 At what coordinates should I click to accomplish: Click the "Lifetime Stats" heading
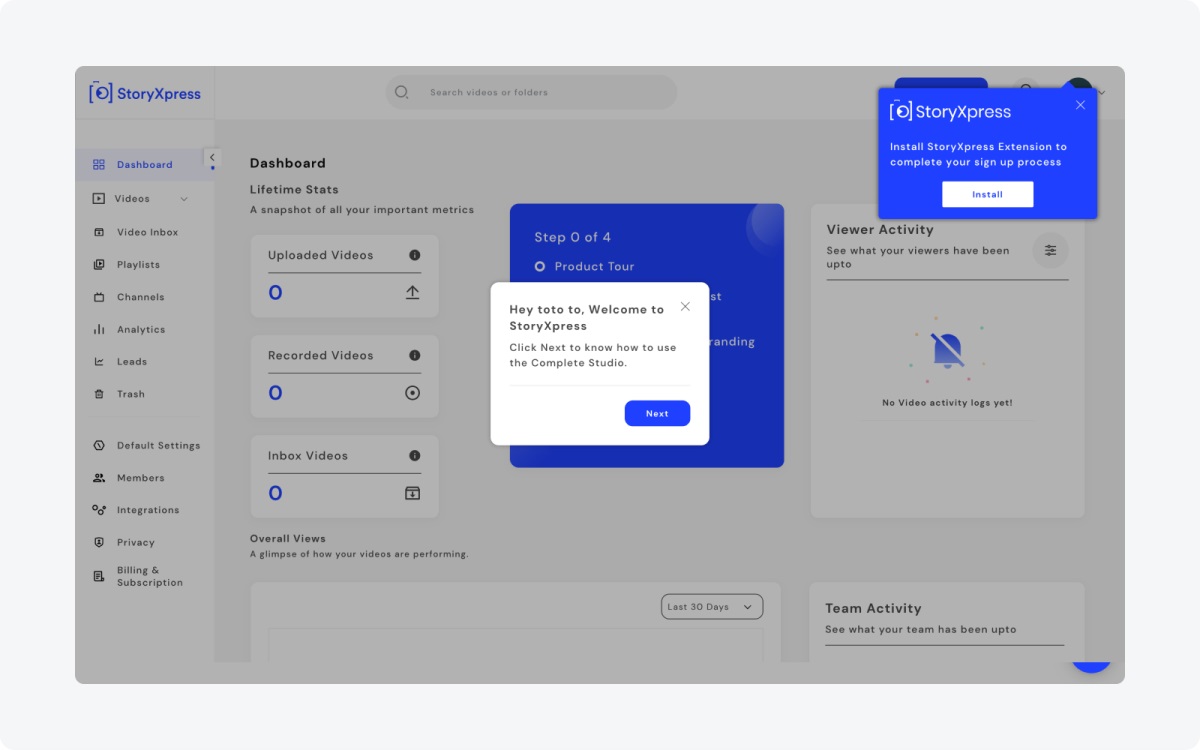294,189
